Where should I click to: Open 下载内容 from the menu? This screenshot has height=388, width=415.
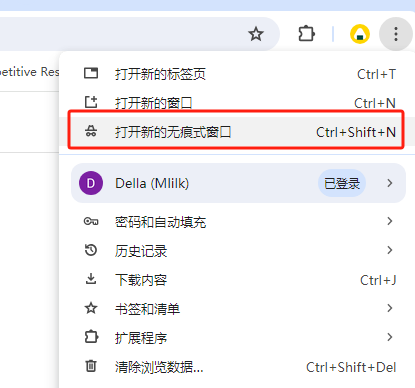point(237,280)
